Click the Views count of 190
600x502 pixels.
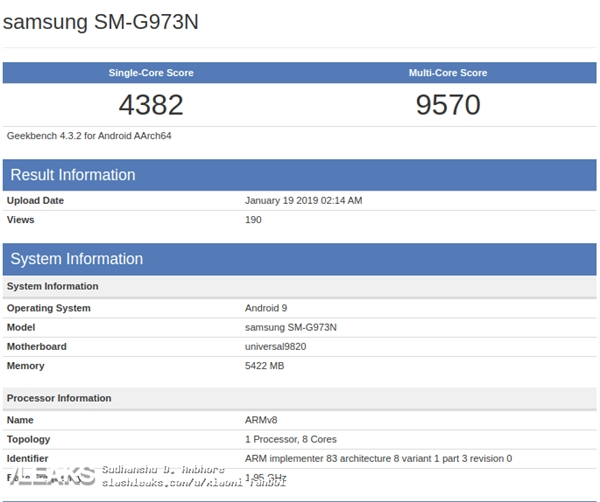coord(253,219)
